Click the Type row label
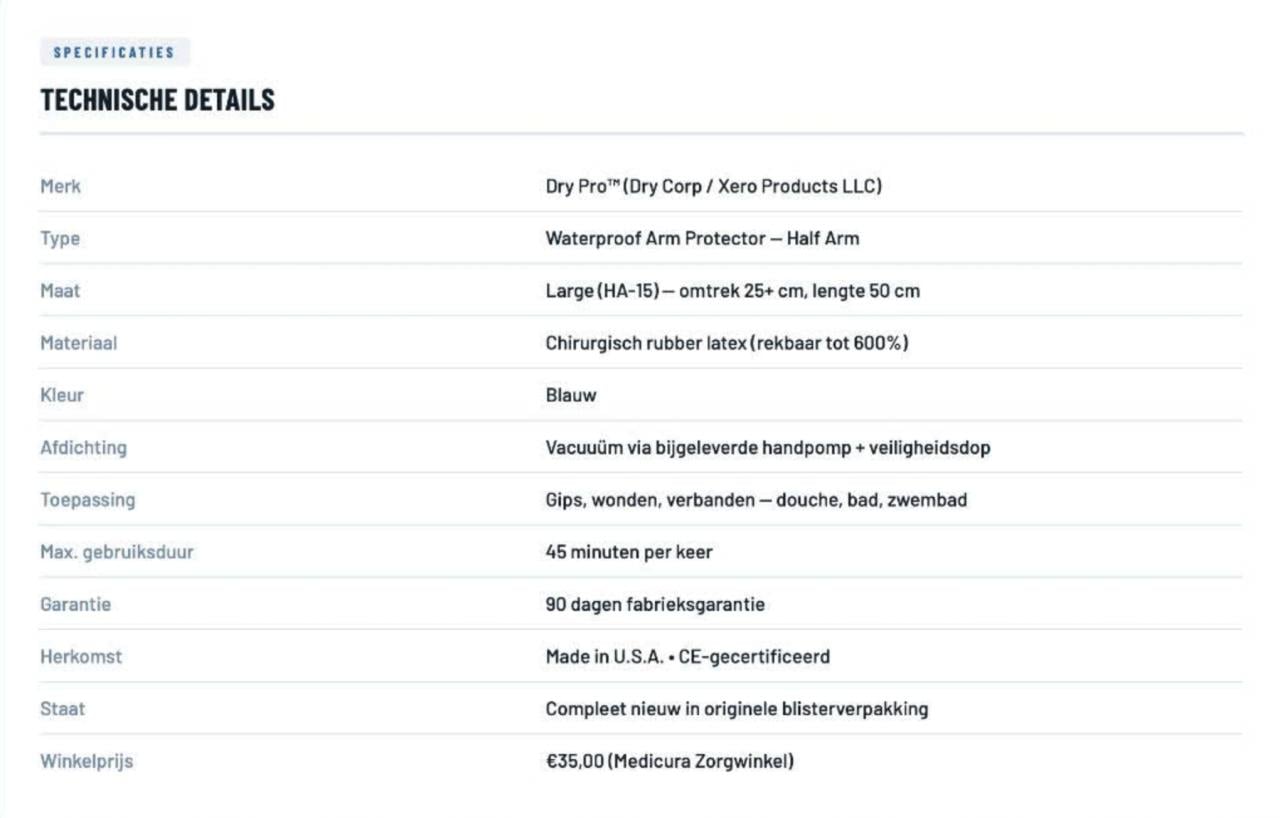 click(x=60, y=238)
